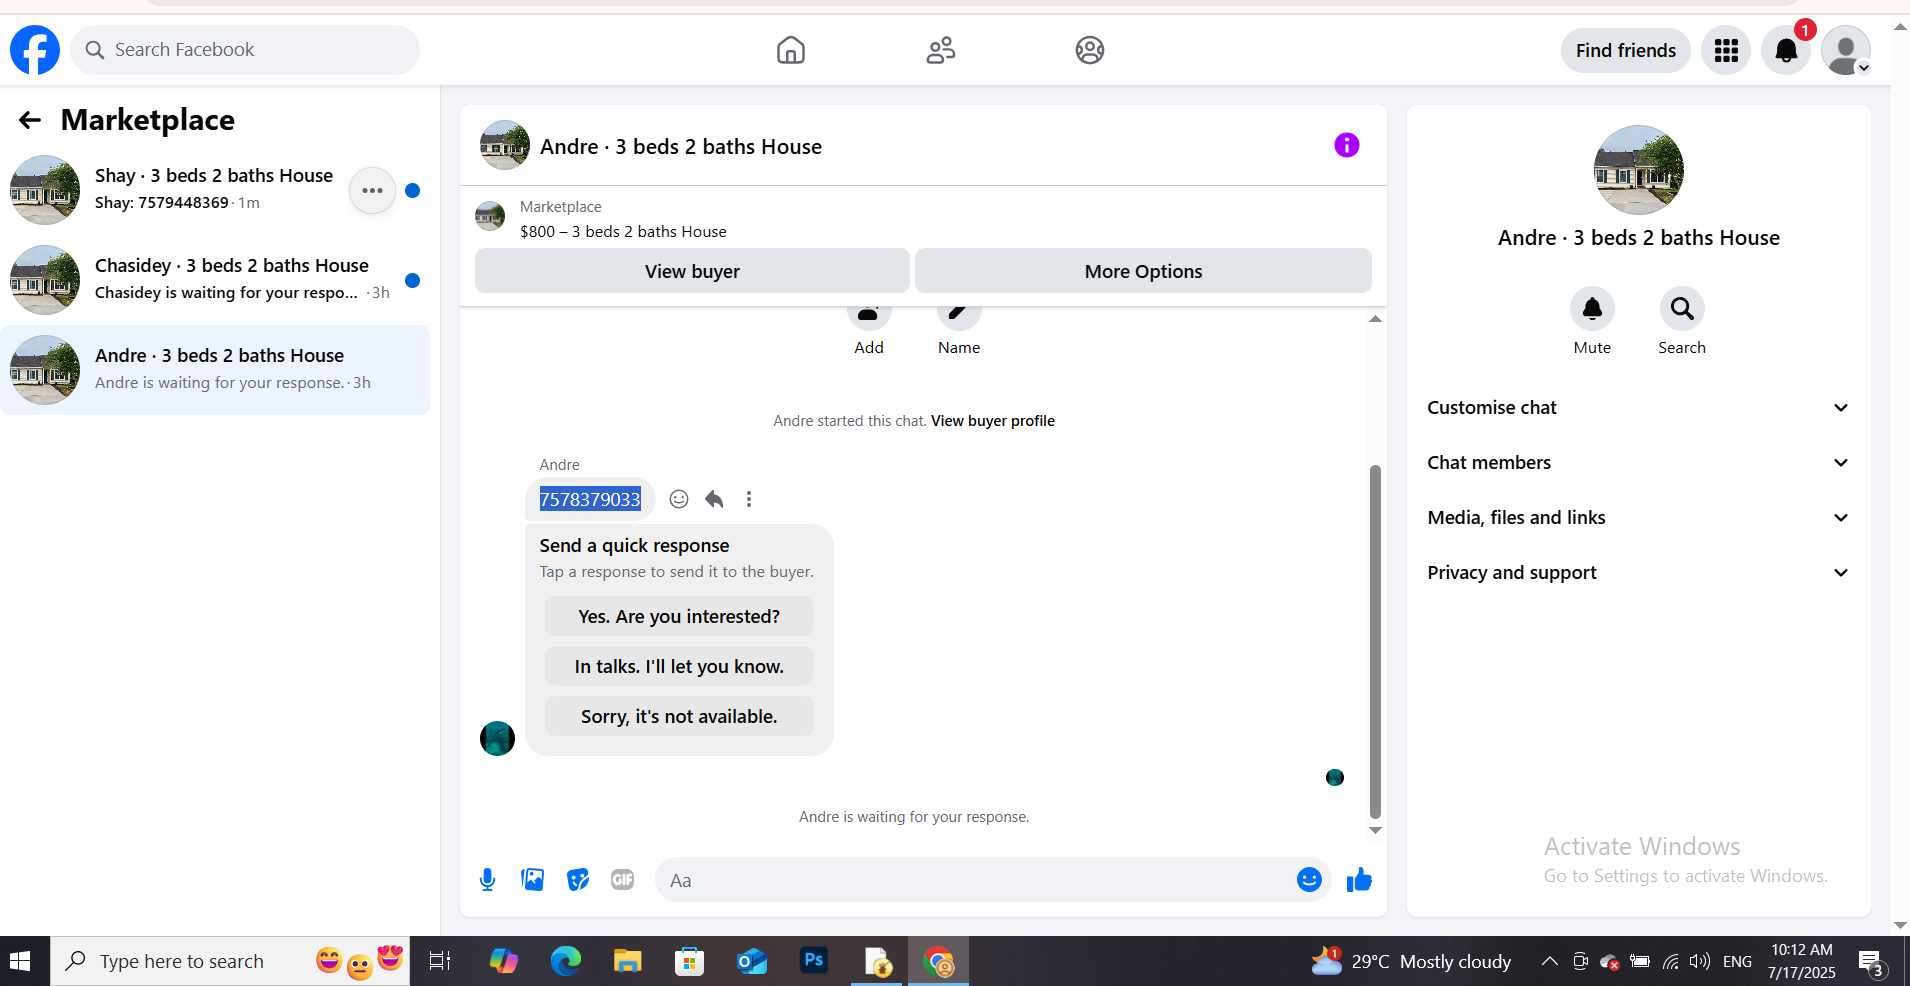Choose a GIF
1910x986 pixels.
point(622,880)
